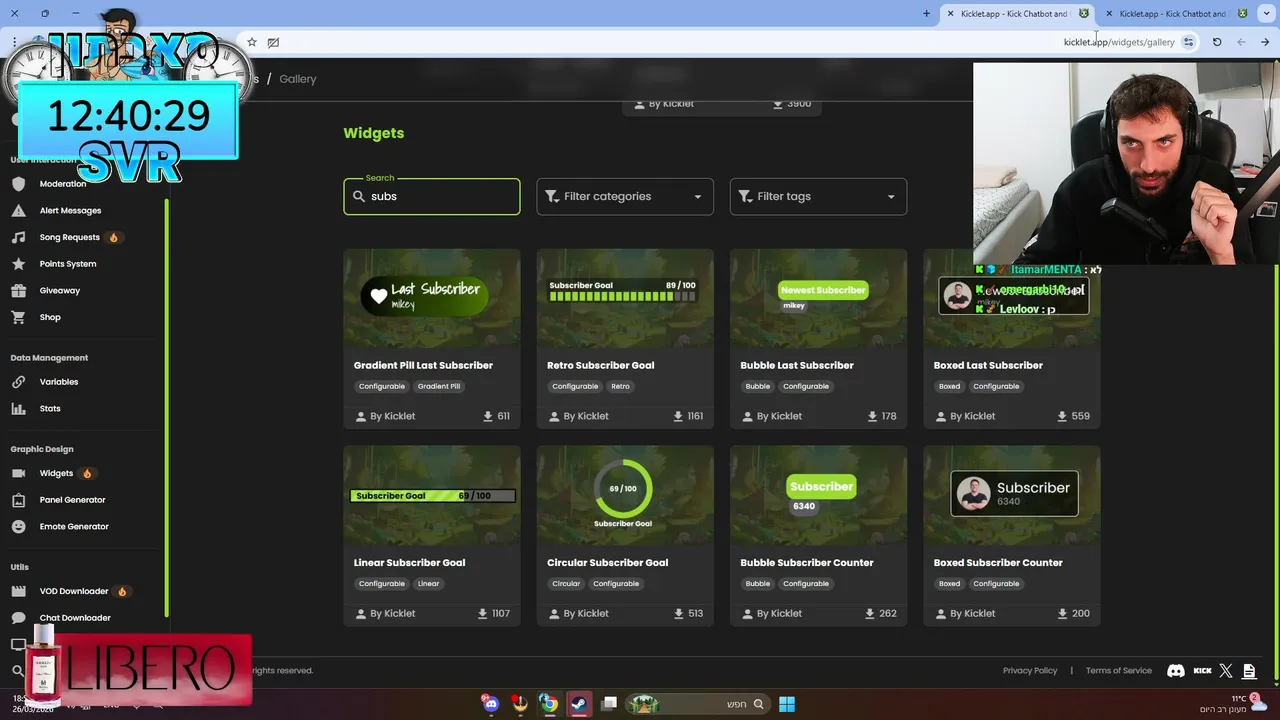The height and width of the screenshot is (720, 1280).
Task: Open Bubble Subscriber Counter preview thumbnail
Action: tap(818, 495)
